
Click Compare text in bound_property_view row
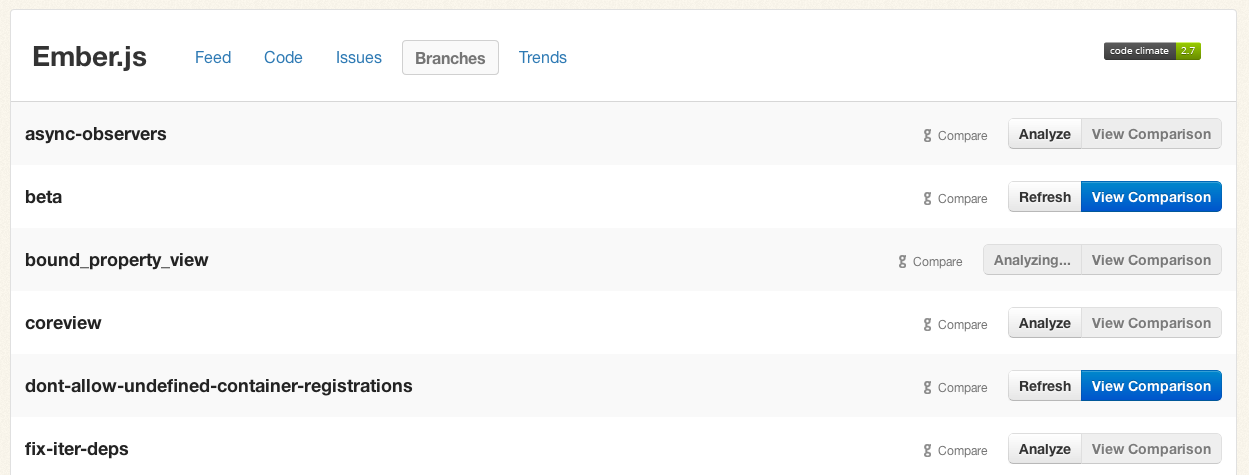937,262
